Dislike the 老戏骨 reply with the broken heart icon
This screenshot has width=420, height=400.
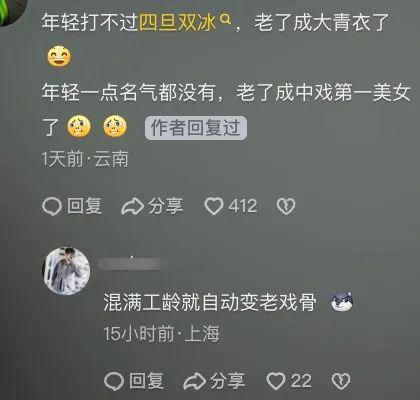(x=341, y=381)
